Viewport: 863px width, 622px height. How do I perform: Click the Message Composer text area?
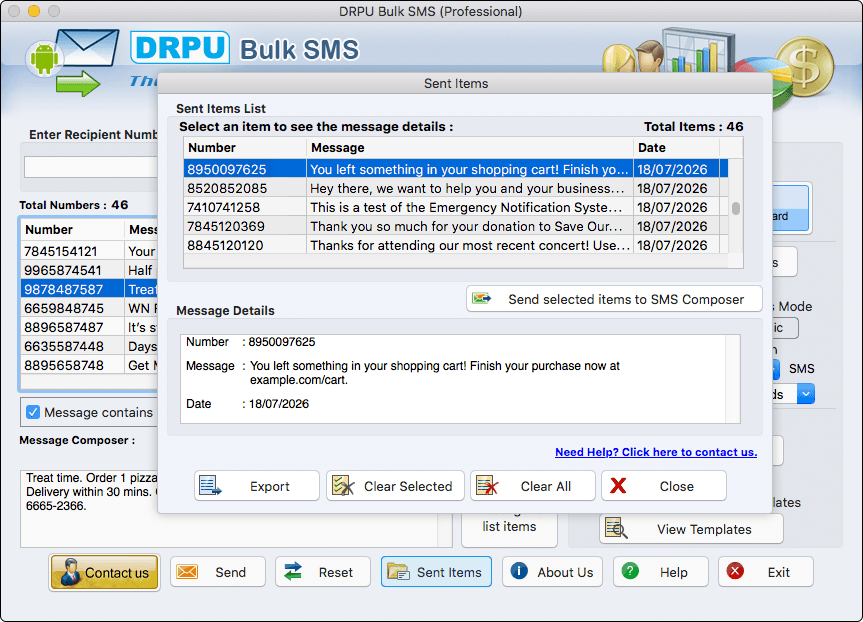coord(229,508)
